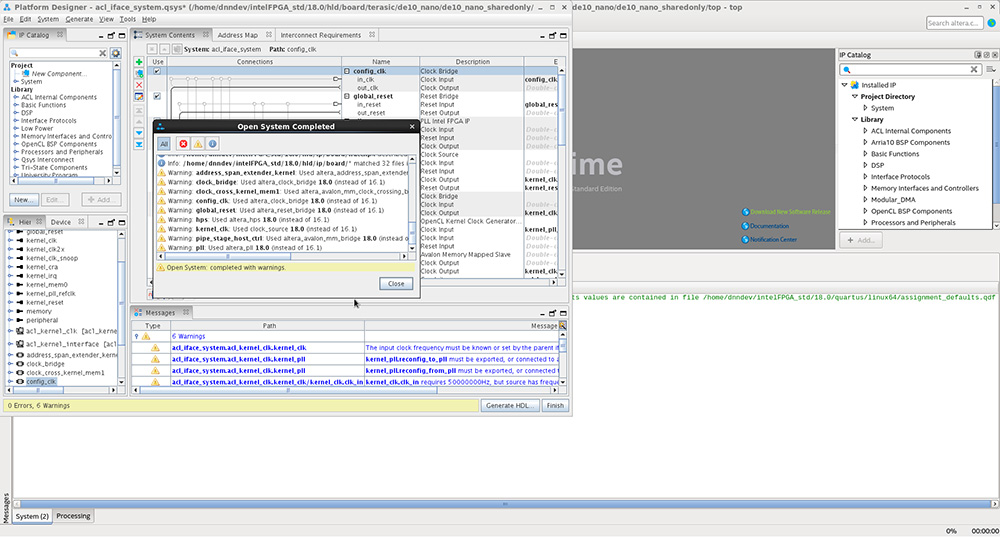Click the Add... button in Quartus IP Catalog

(x=861, y=240)
